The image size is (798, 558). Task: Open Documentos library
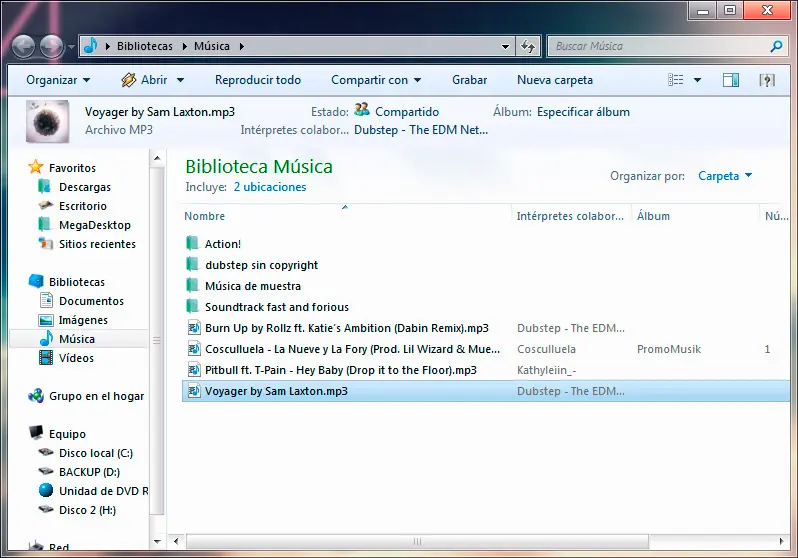(91, 301)
